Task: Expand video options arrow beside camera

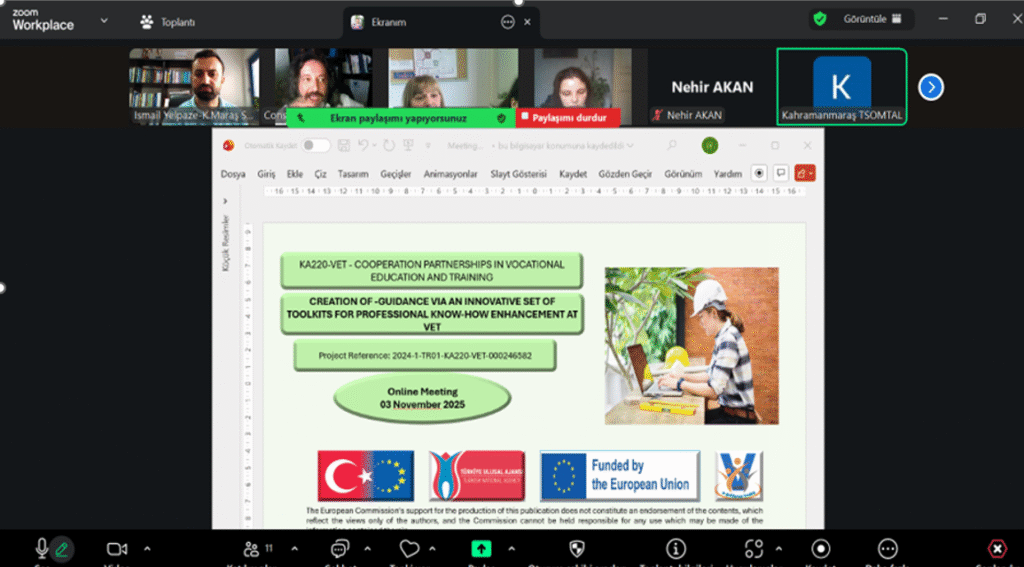Action: point(148,548)
